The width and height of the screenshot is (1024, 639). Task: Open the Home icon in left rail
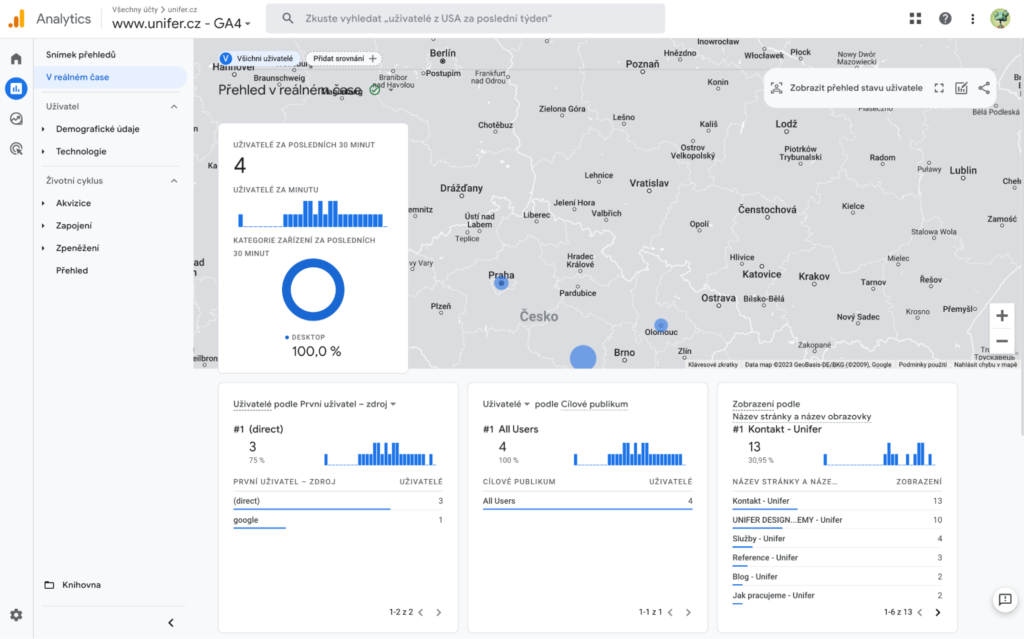[16, 59]
